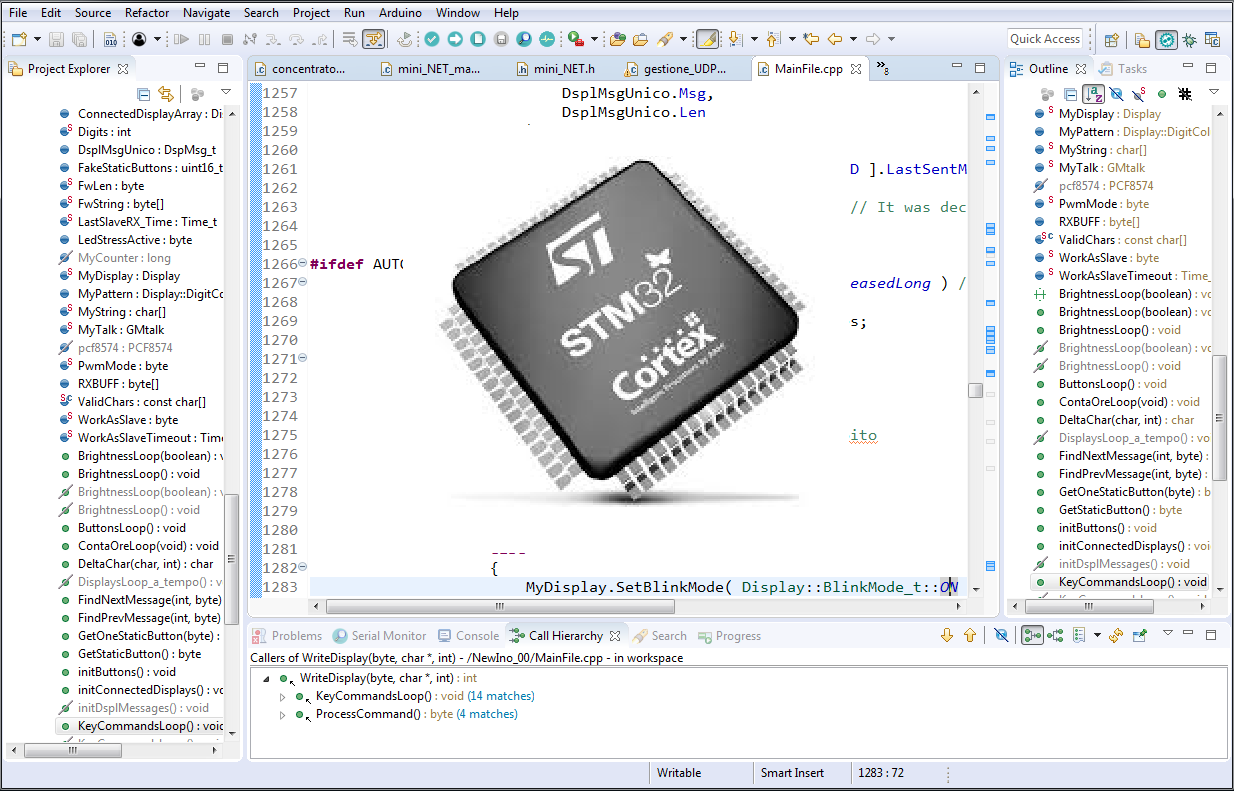Click the Back navigation yellow arrow

point(834,39)
